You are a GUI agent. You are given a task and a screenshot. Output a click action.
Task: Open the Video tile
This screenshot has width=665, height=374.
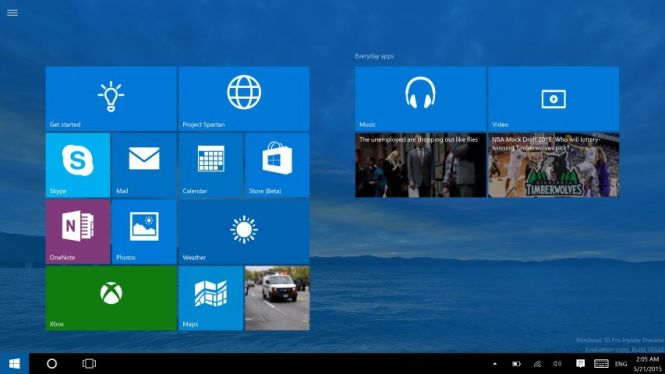point(553,98)
